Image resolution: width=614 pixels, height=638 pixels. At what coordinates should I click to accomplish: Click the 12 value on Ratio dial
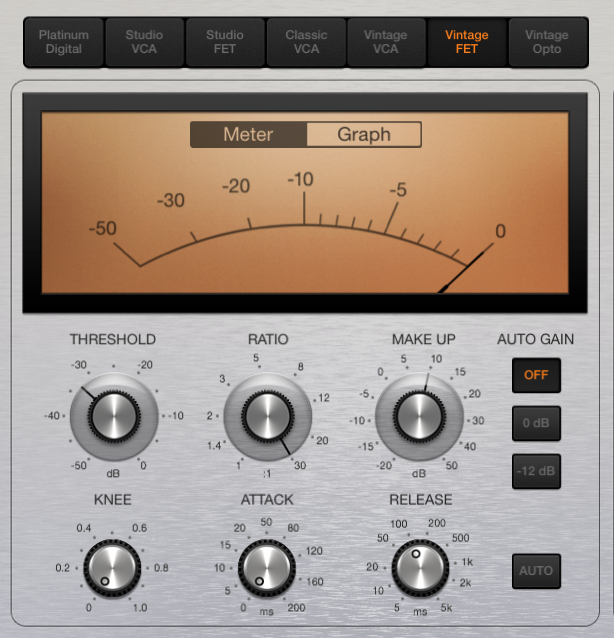[324, 398]
